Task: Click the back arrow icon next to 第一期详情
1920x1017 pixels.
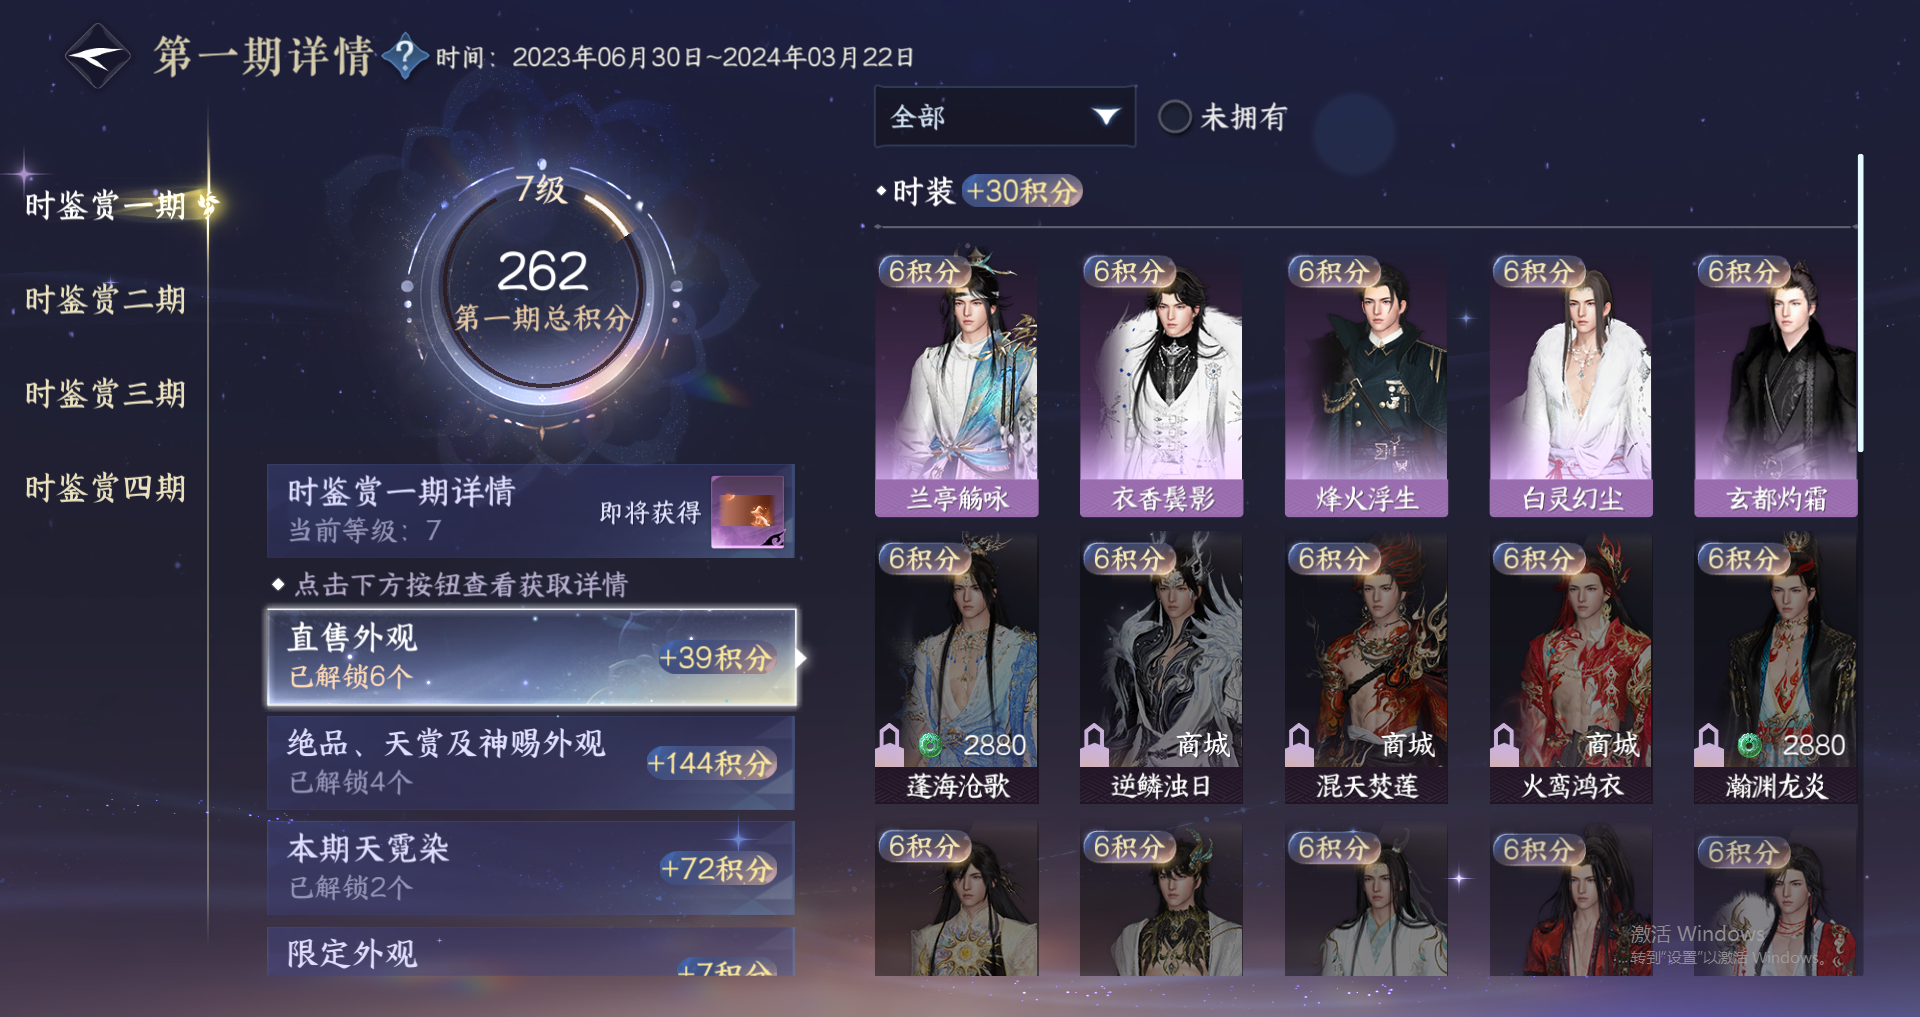Action: (97, 56)
